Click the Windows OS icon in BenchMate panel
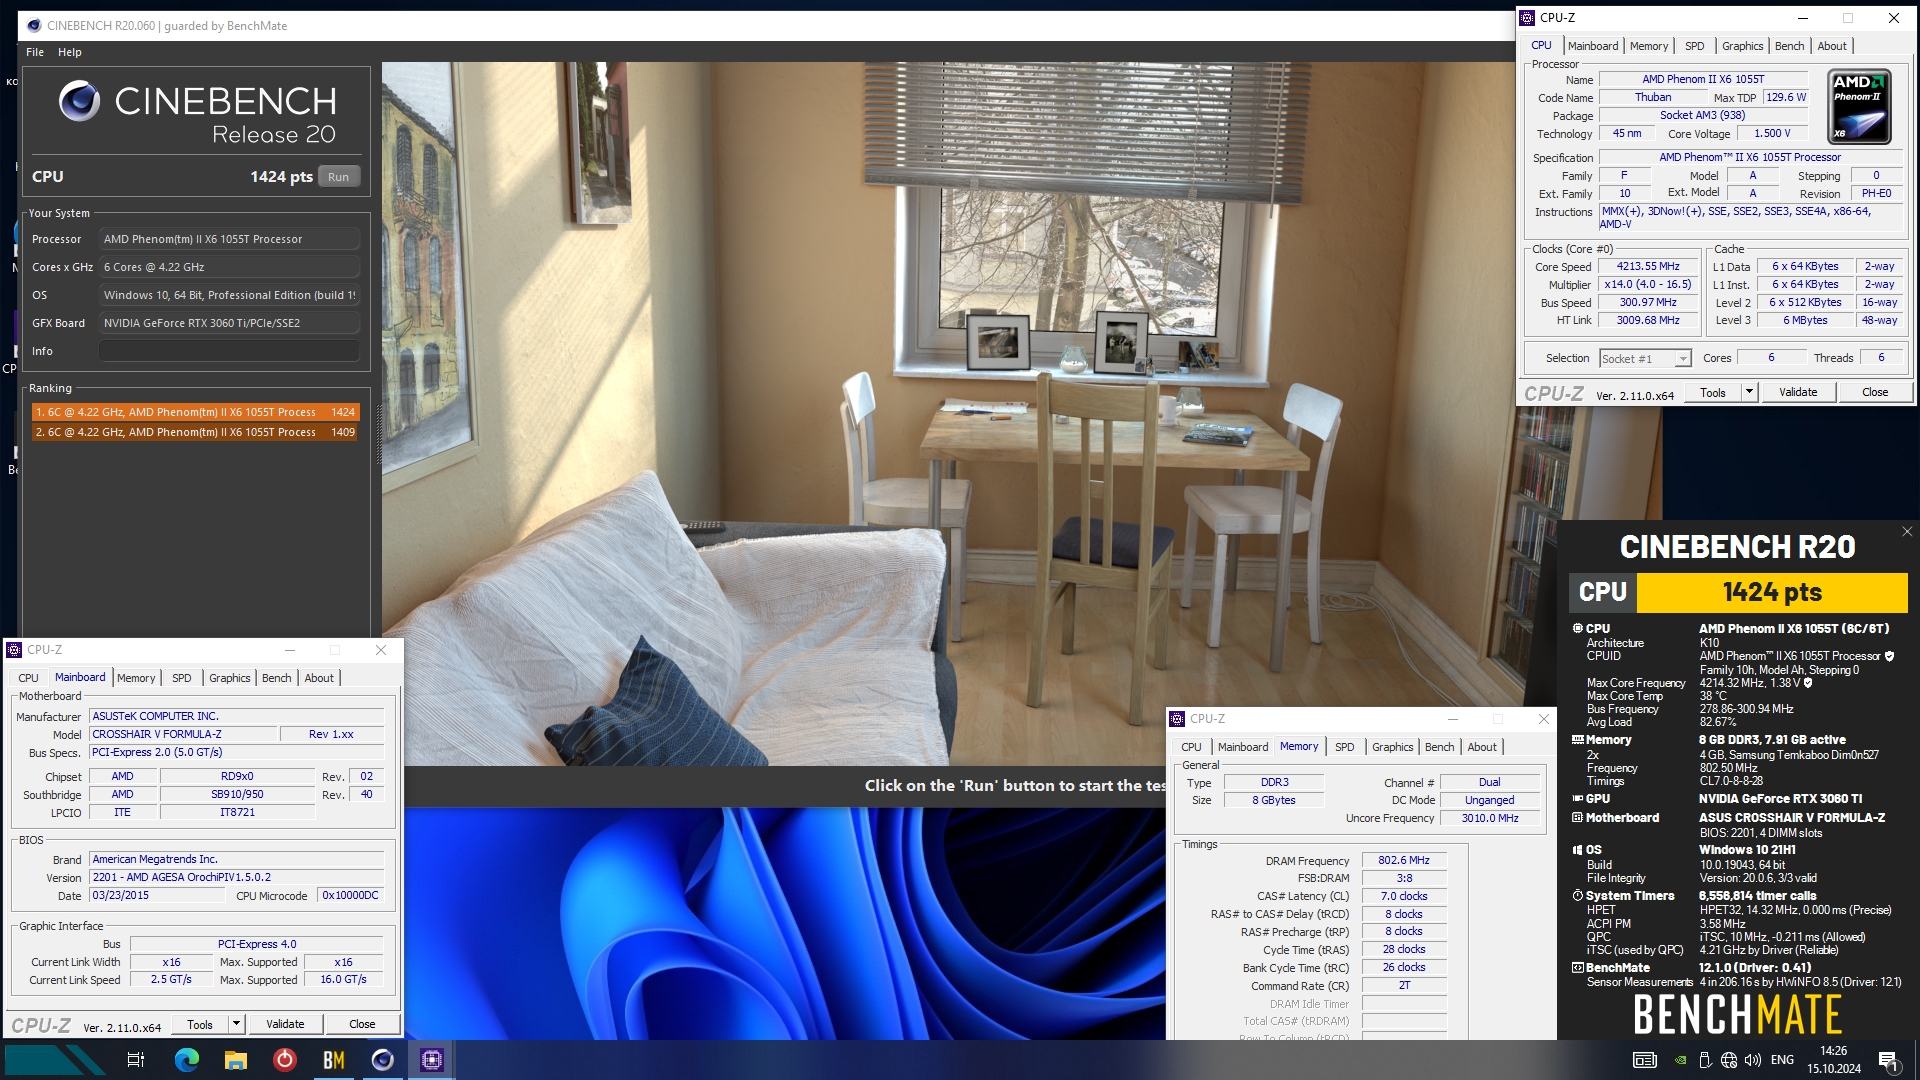 pyautogui.click(x=1578, y=850)
